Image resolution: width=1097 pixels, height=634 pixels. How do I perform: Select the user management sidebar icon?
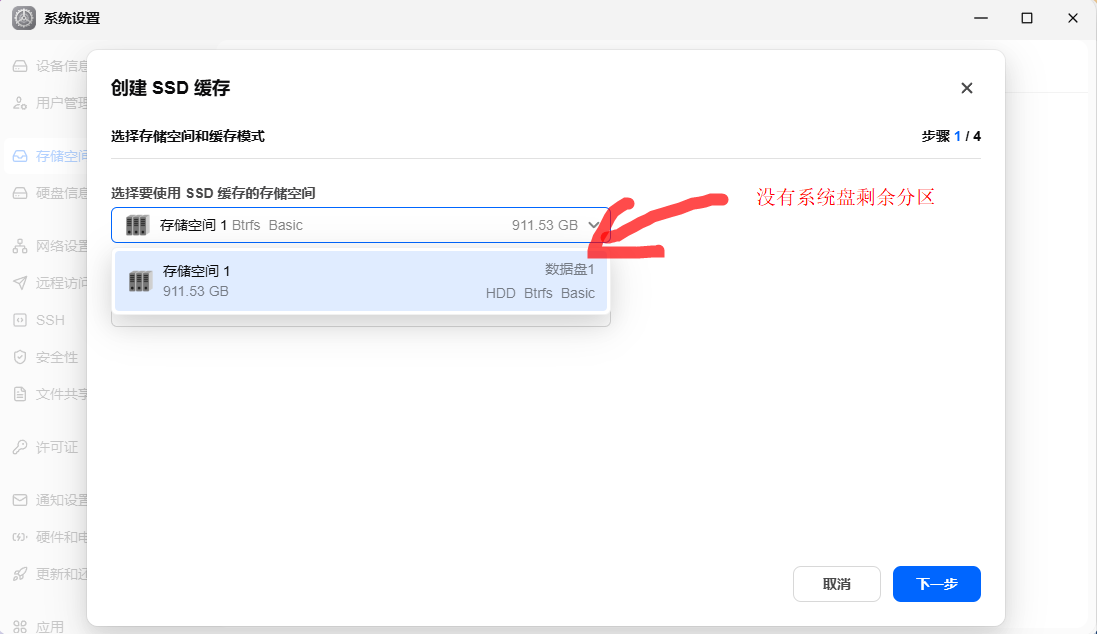point(20,104)
